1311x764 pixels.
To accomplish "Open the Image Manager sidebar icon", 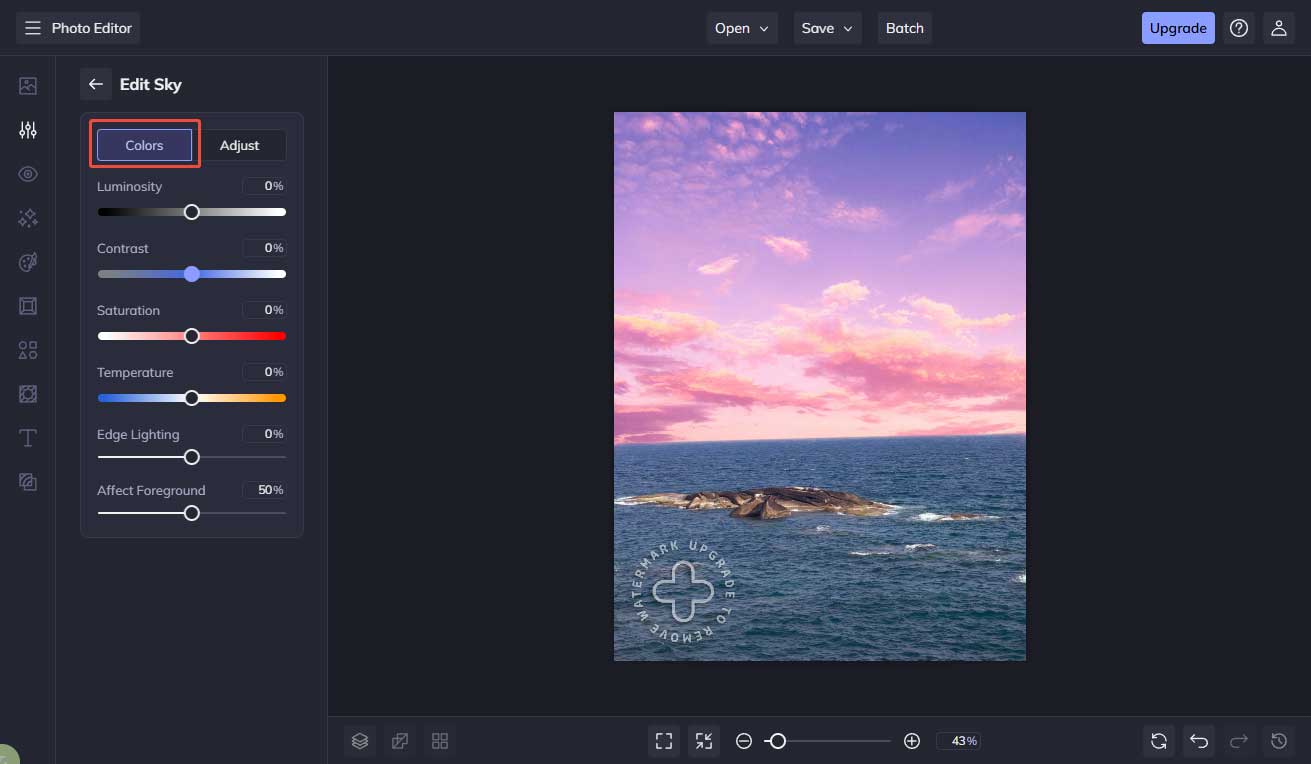I will pyautogui.click(x=28, y=86).
